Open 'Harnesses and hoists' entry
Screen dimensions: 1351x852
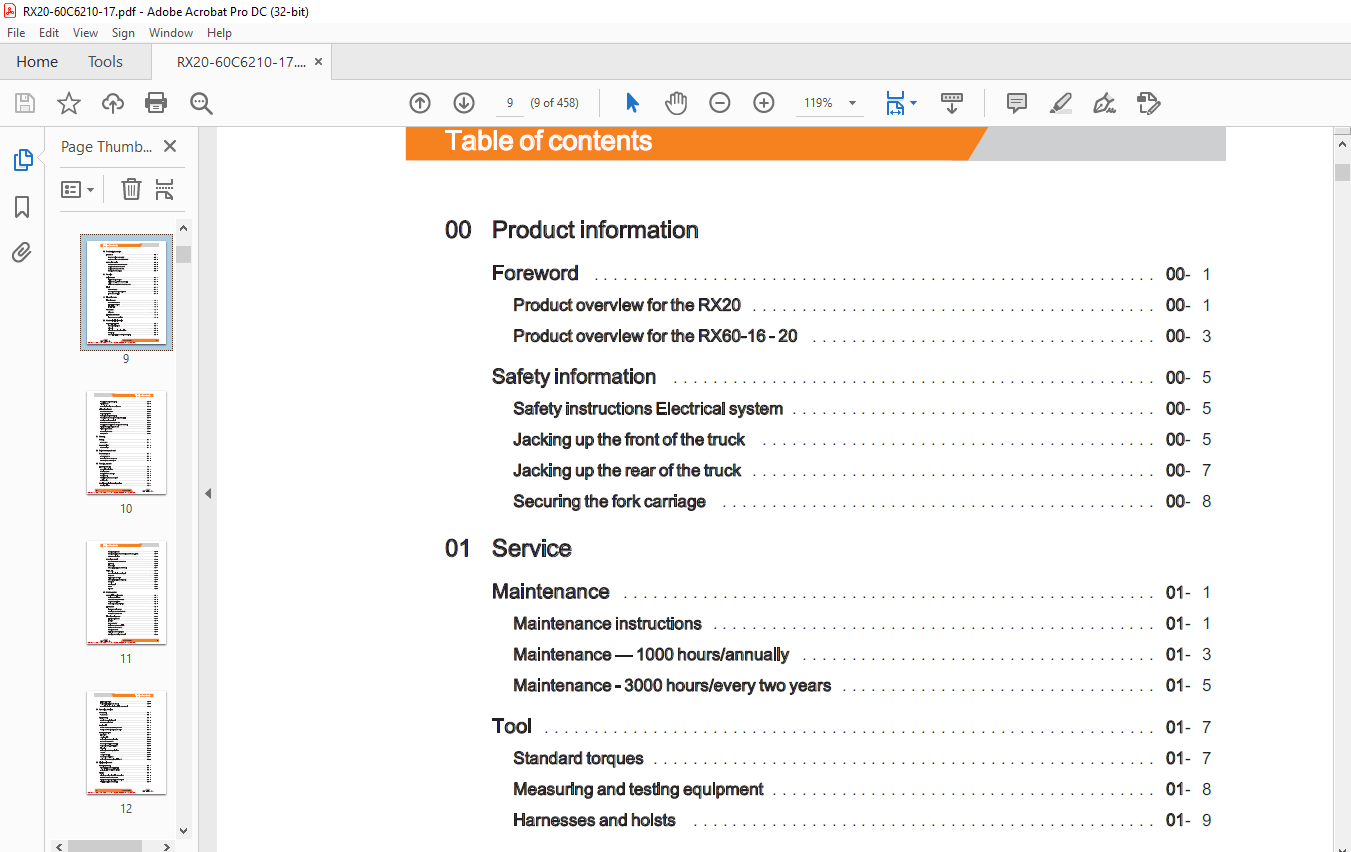click(594, 820)
